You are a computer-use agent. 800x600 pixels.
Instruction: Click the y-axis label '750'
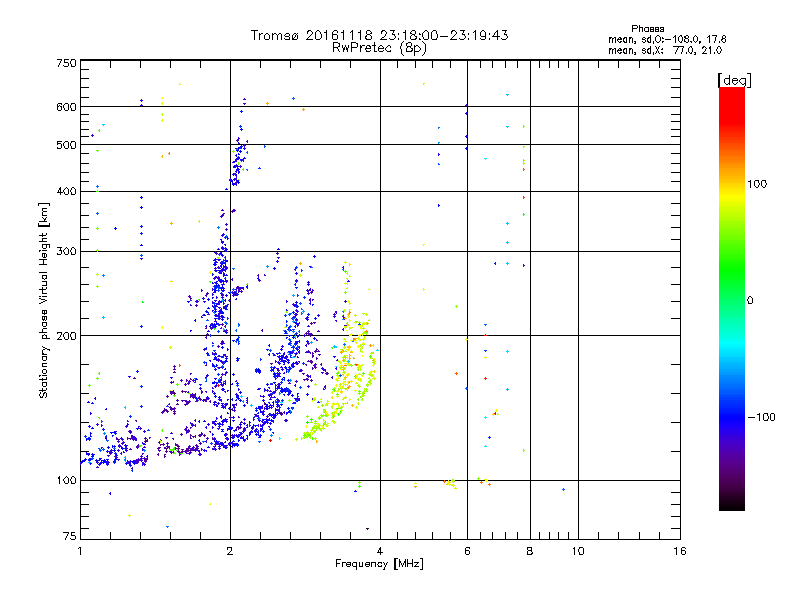tap(66, 63)
